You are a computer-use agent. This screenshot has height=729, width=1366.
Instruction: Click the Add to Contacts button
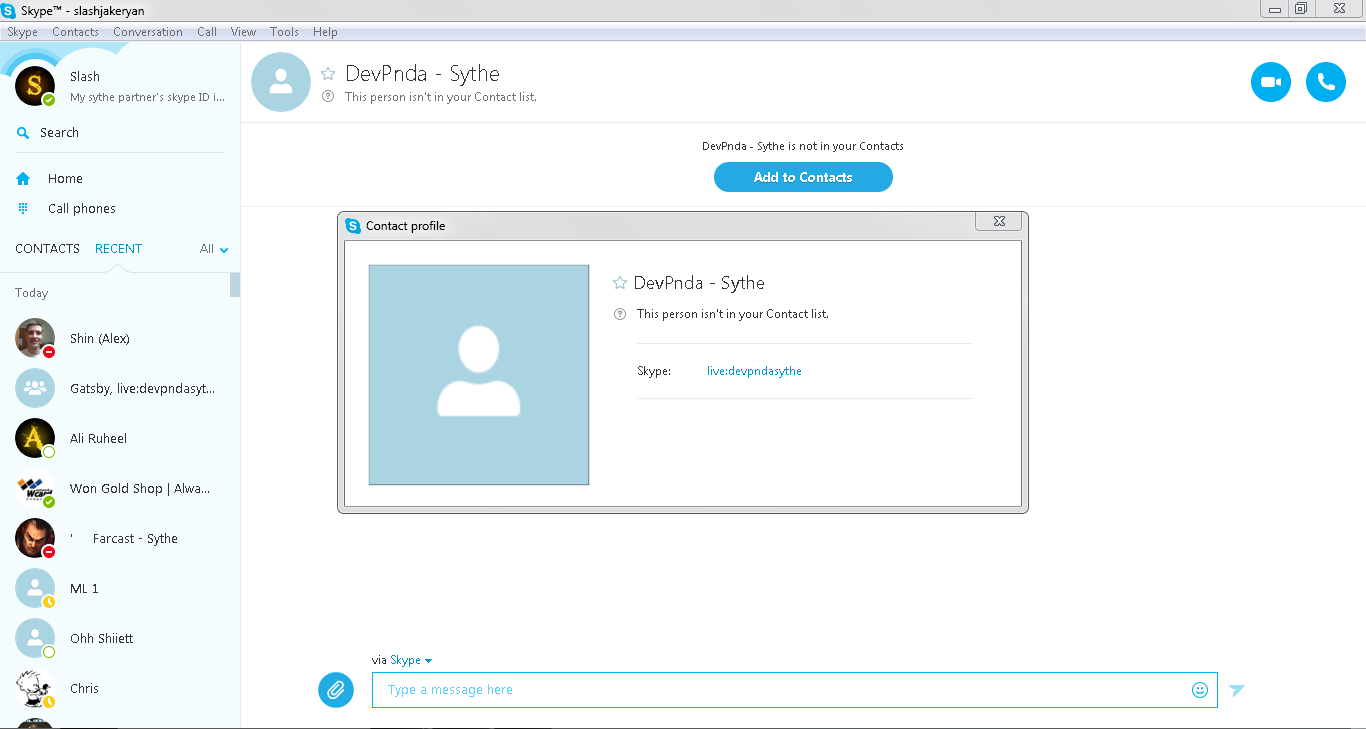803,177
